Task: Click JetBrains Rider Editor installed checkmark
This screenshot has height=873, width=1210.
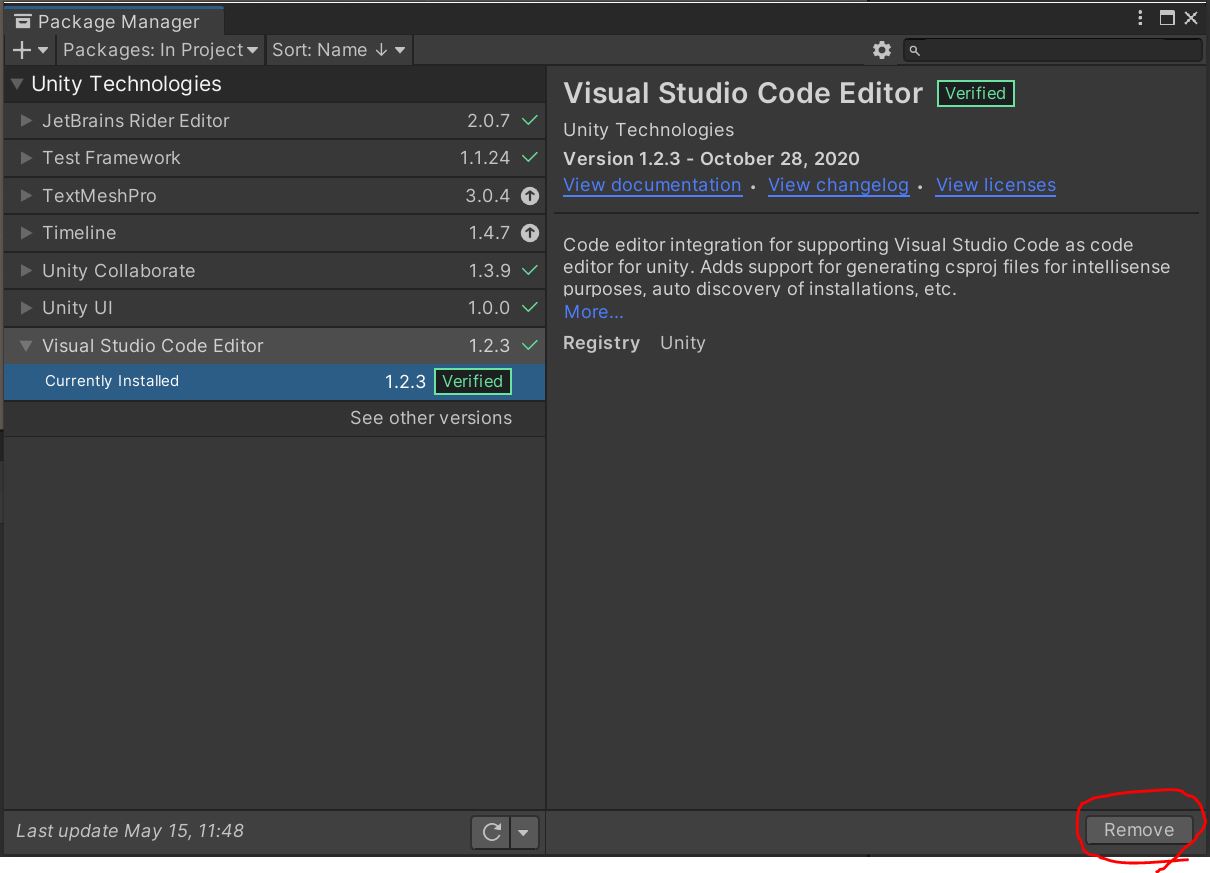Action: (530, 121)
